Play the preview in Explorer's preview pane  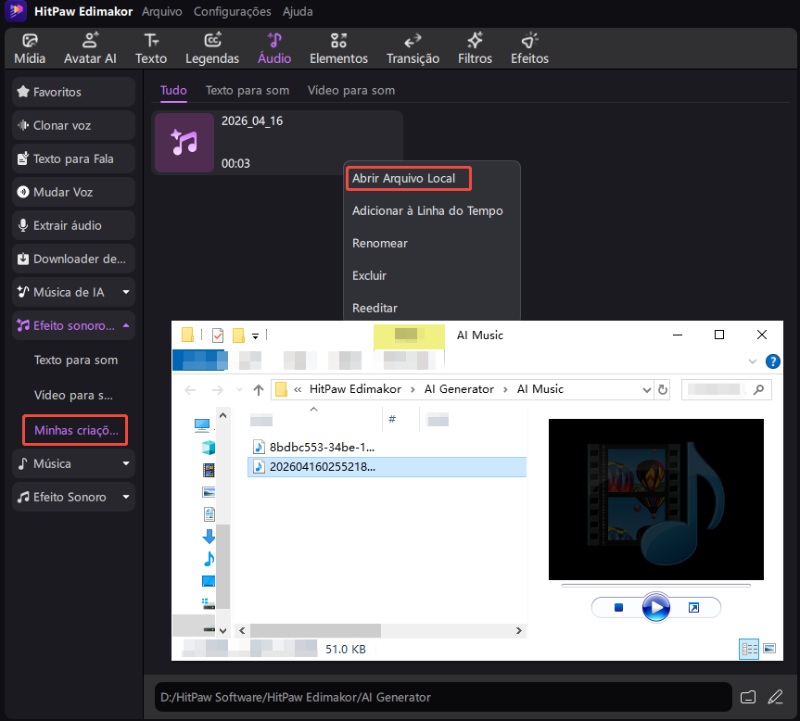point(656,607)
